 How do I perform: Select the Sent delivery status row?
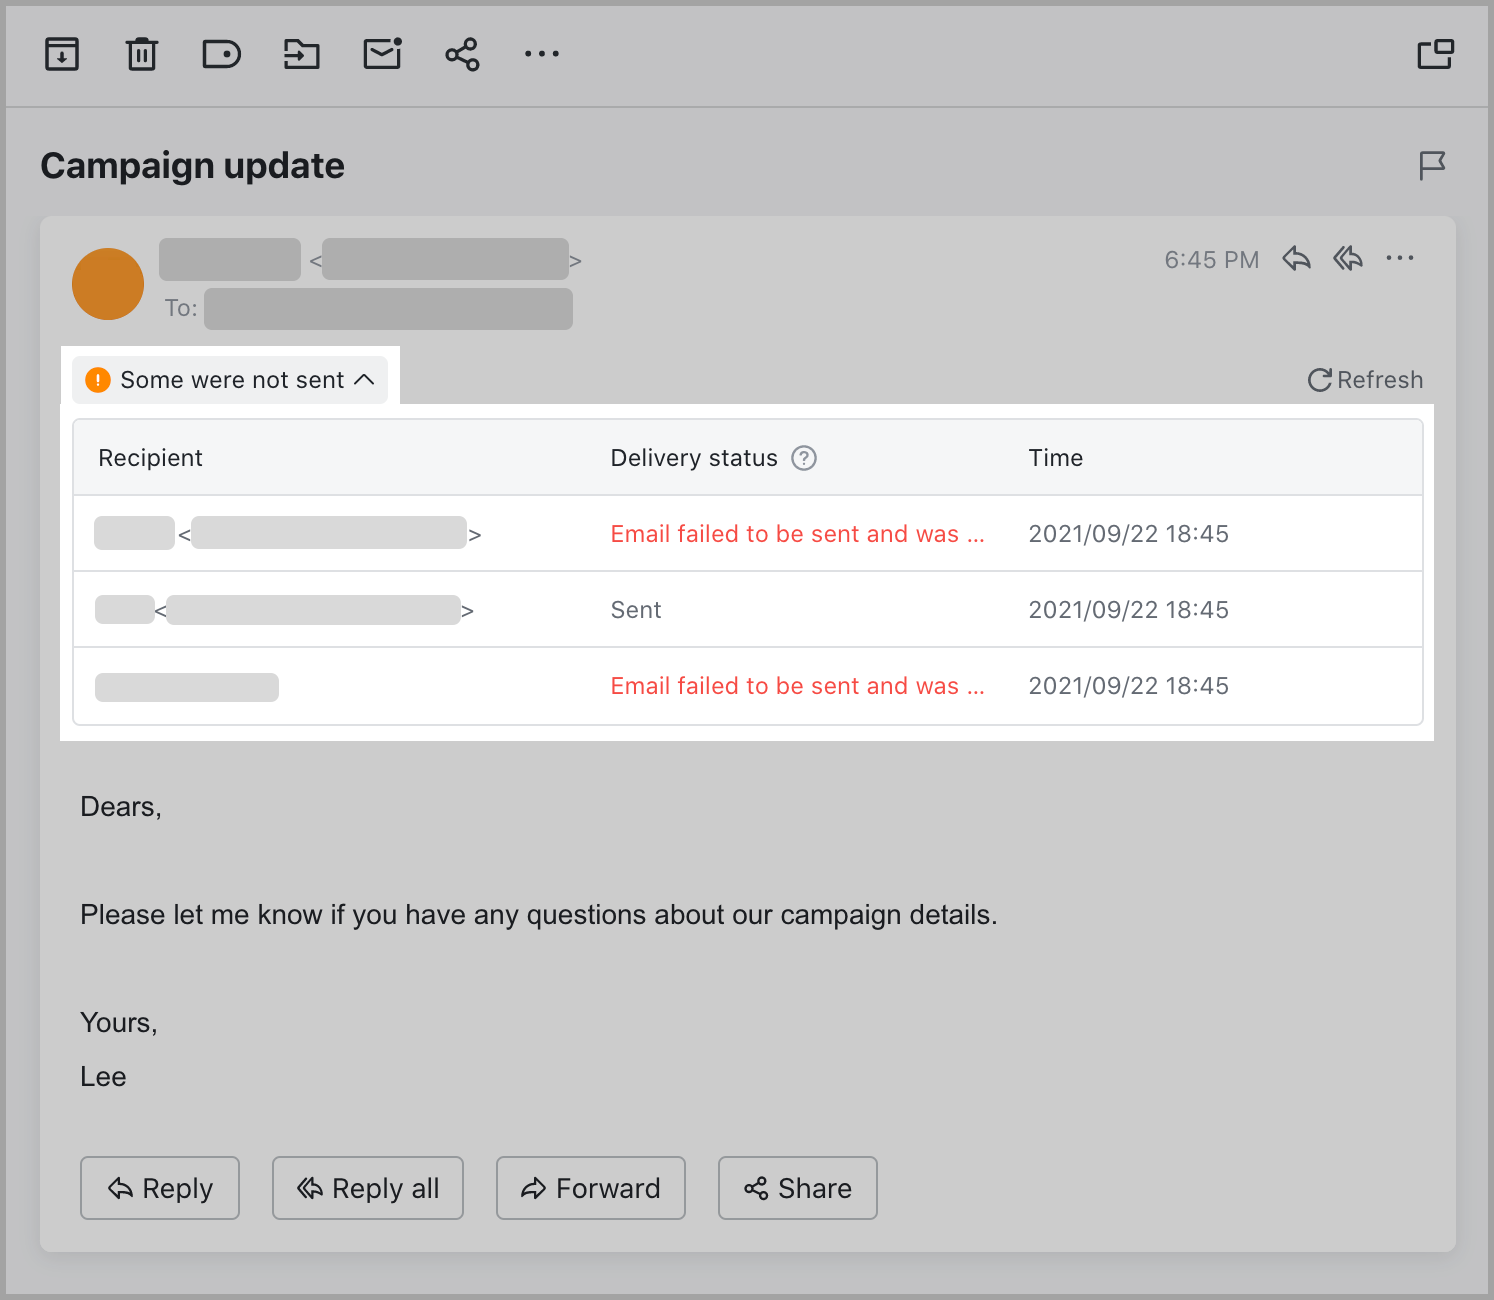coord(636,609)
